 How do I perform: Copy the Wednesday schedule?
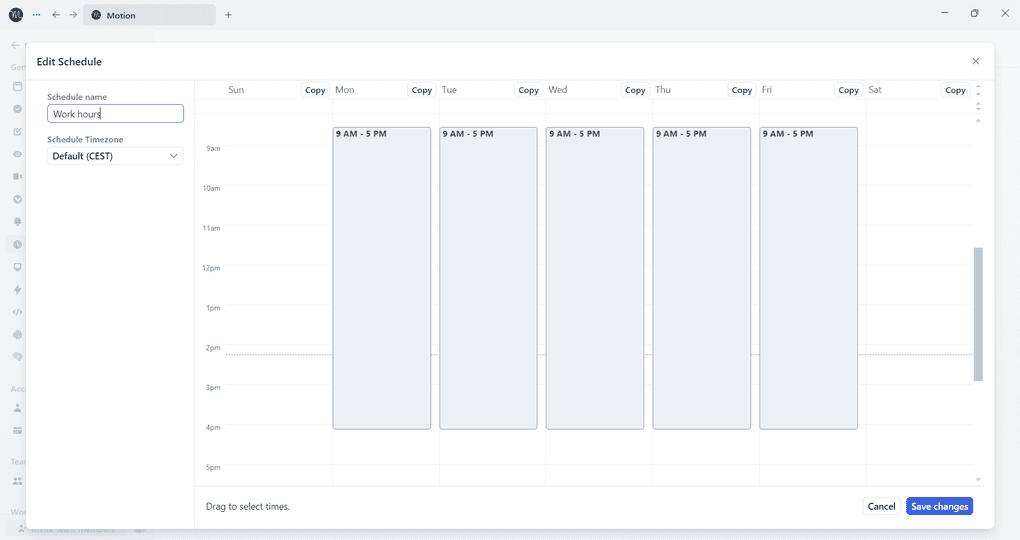point(635,90)
